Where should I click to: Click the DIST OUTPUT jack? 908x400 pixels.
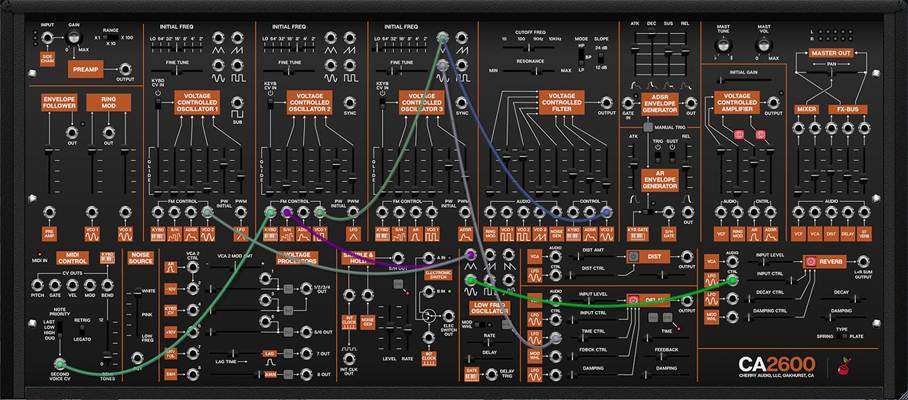(x=687, y=257)
